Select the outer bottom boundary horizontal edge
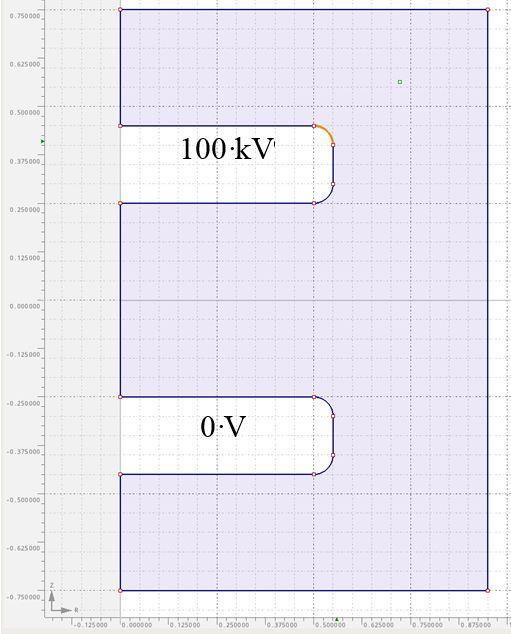 [304, 590]
